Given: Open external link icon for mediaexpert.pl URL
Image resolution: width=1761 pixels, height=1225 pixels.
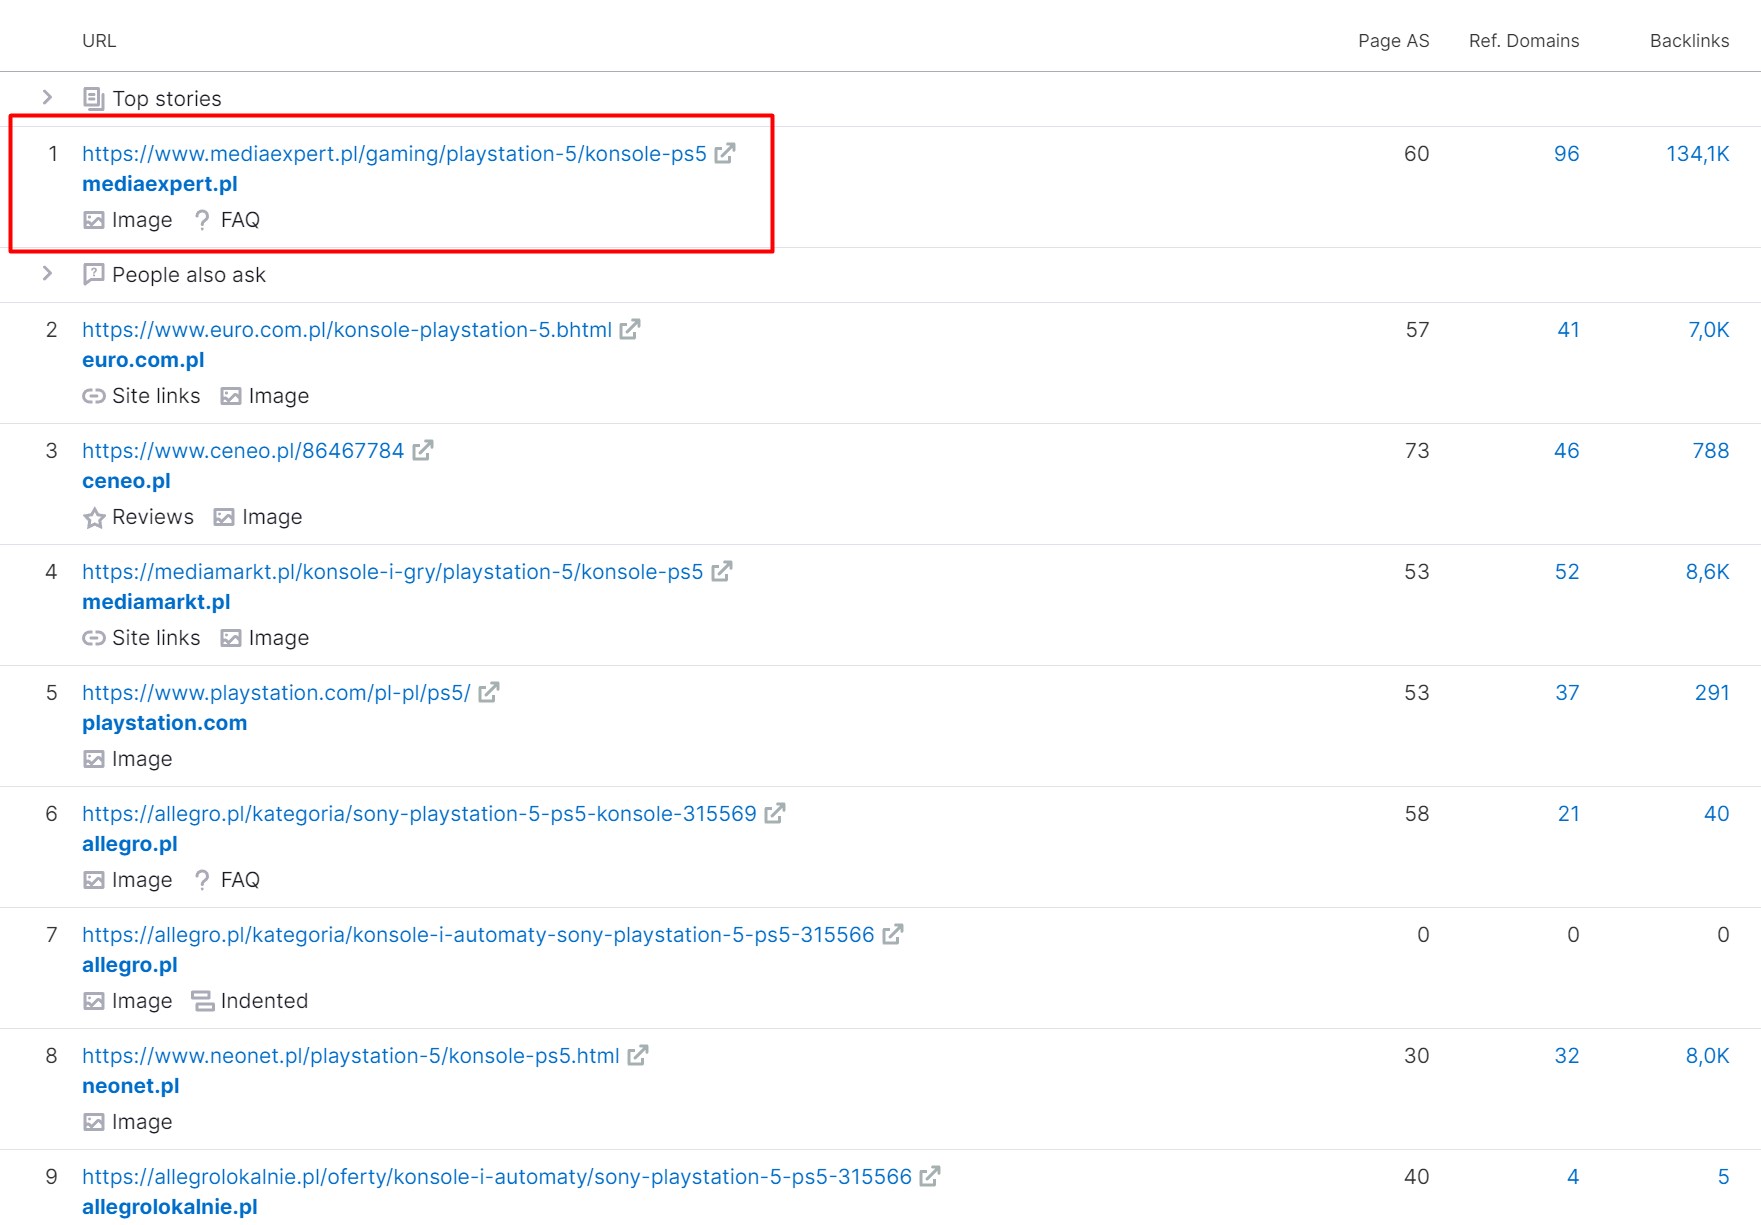Looking at the screenshot, I should (x=725, y=153).
